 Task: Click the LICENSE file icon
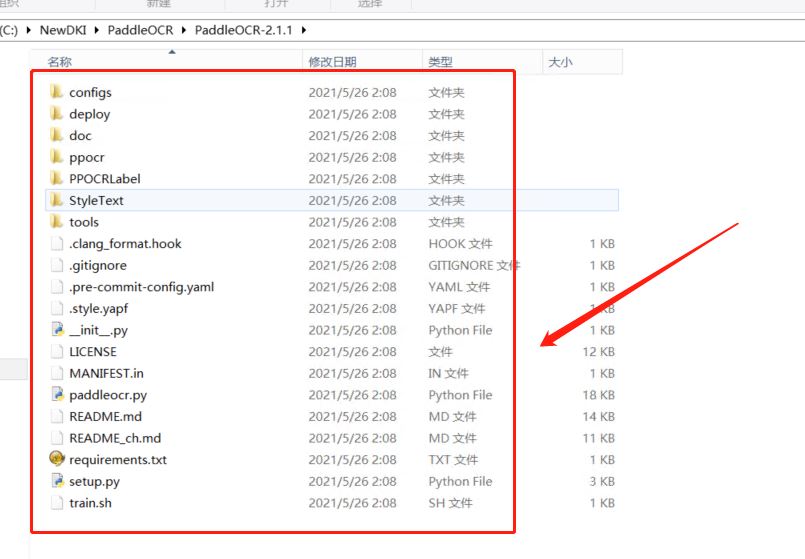coord(56,351)
